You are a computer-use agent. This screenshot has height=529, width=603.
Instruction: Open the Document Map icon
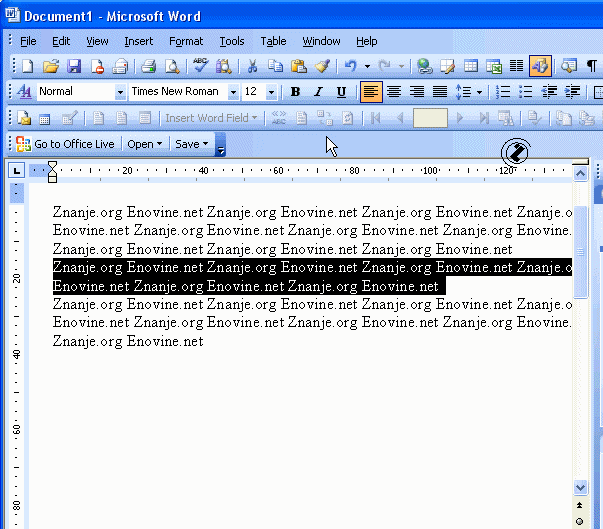569,67
